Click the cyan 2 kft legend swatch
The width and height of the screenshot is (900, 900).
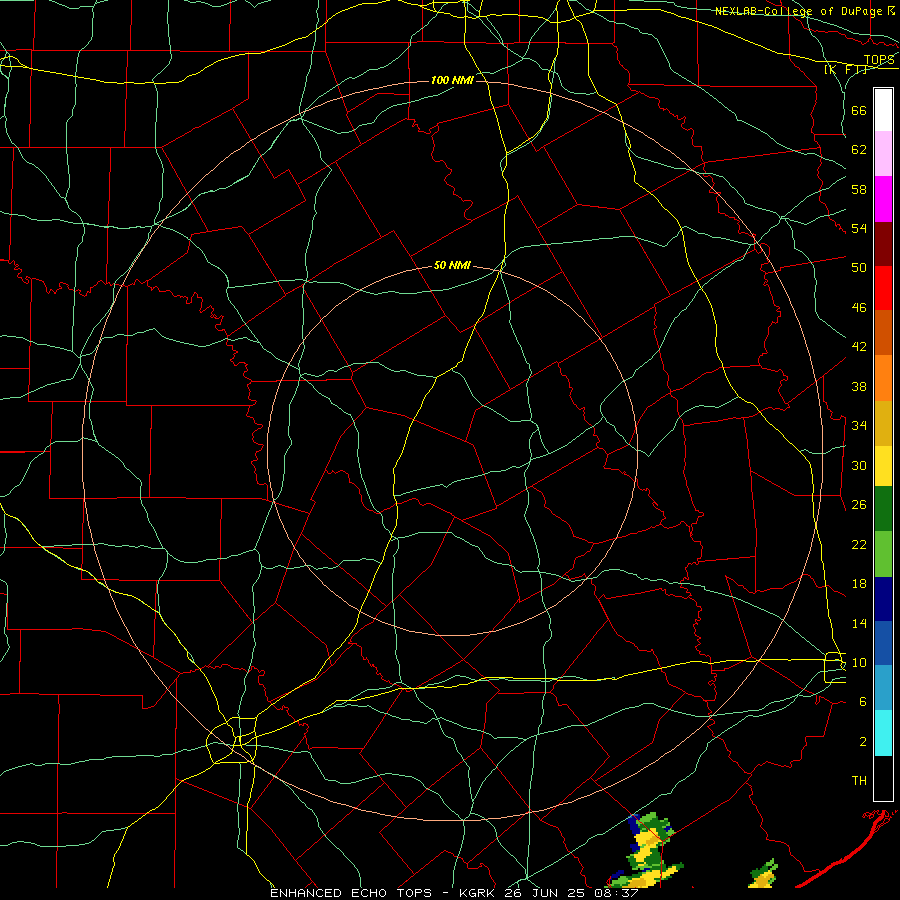[883, 733]
